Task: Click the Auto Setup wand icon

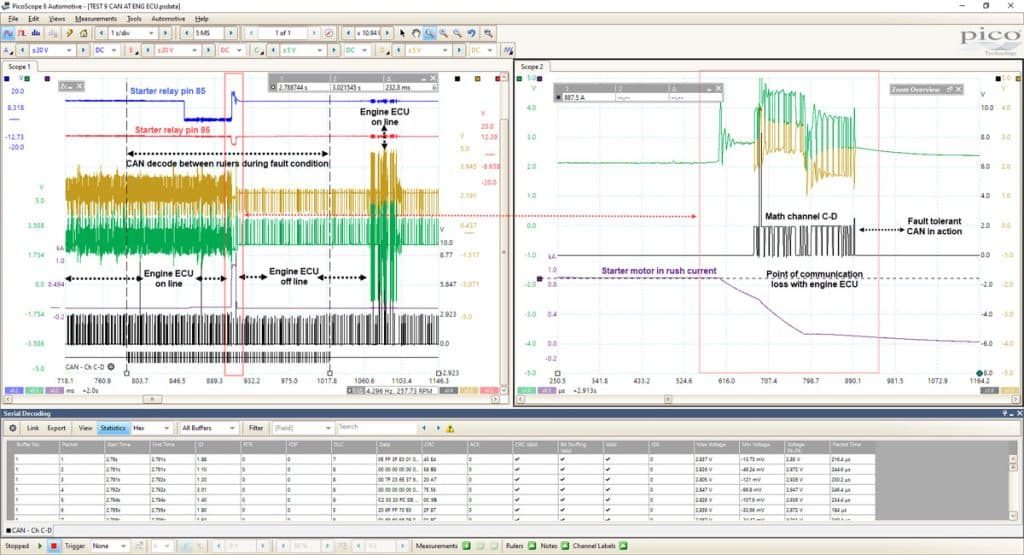Action: (69, 33)
